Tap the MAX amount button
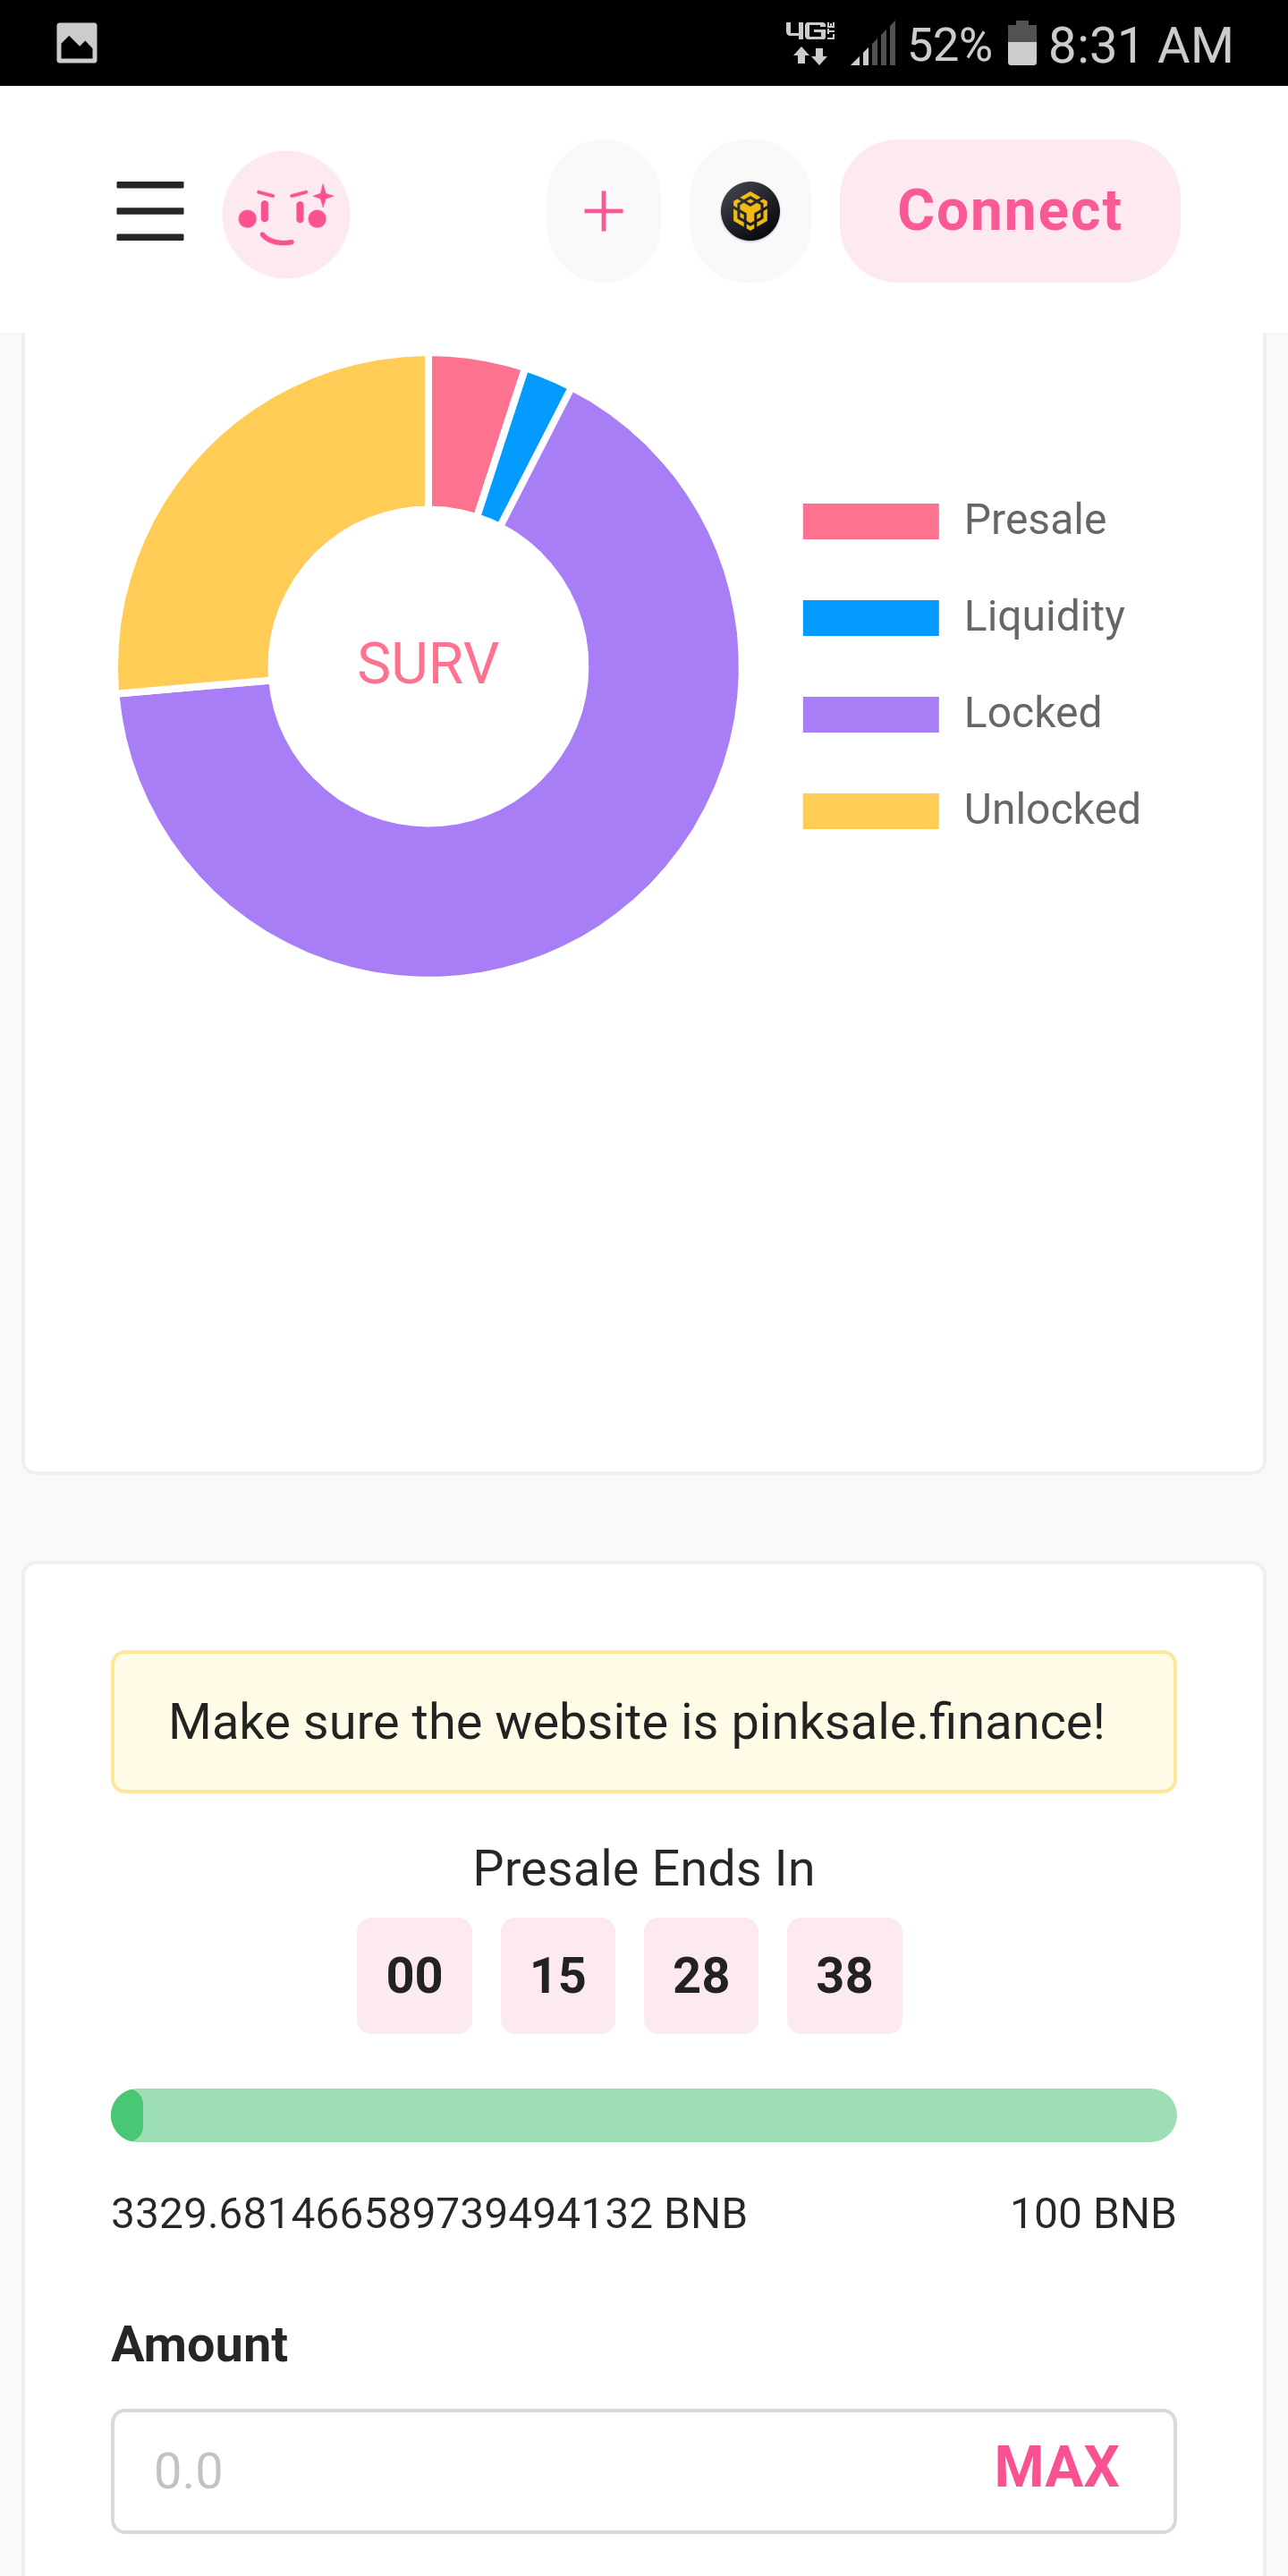This screenshot has width=1288, height=2576. [x=1056, y=2467]
